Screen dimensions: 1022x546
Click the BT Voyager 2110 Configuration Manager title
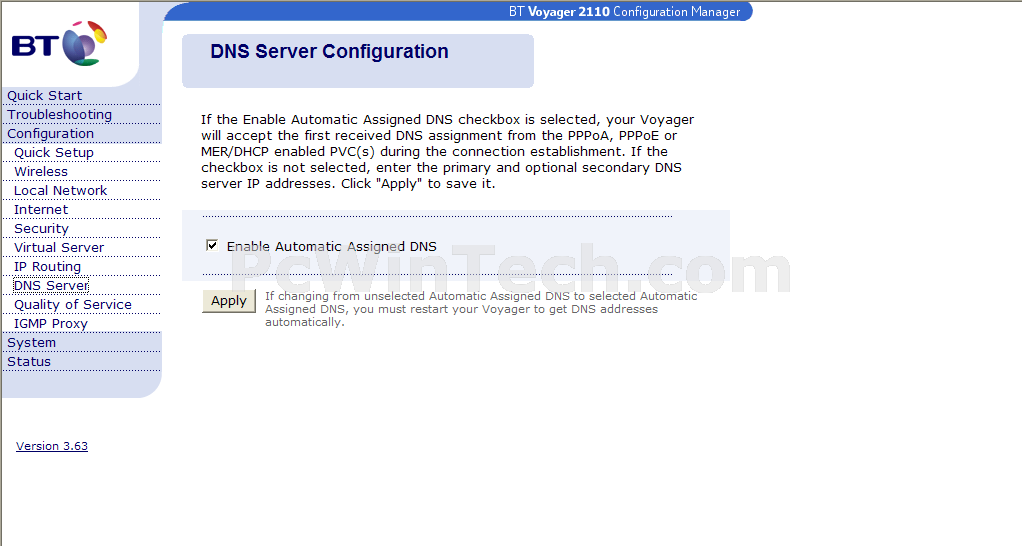click(624, 12)
